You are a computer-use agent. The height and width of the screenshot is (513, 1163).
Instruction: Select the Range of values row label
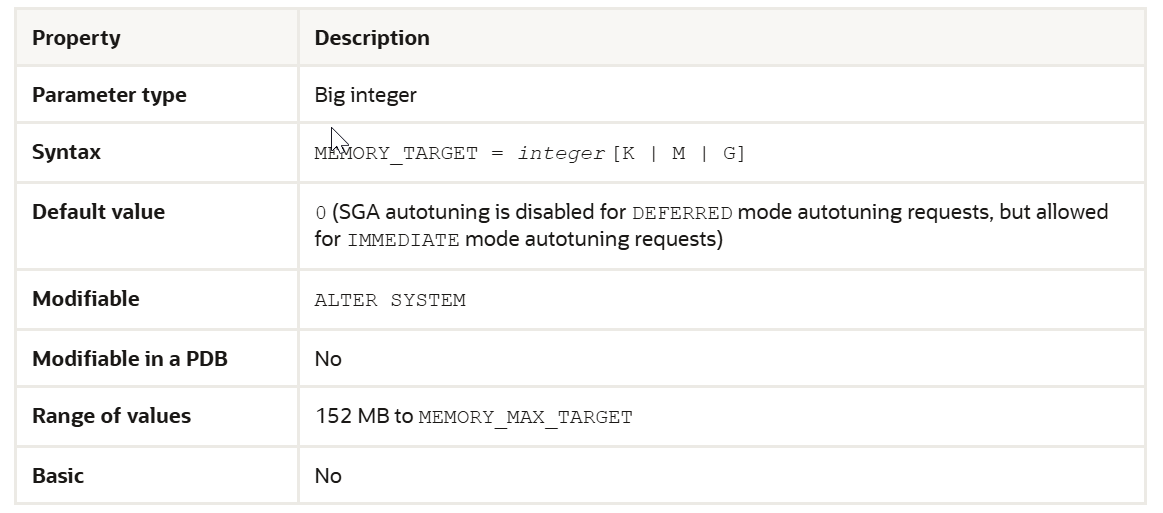(111, 416)
